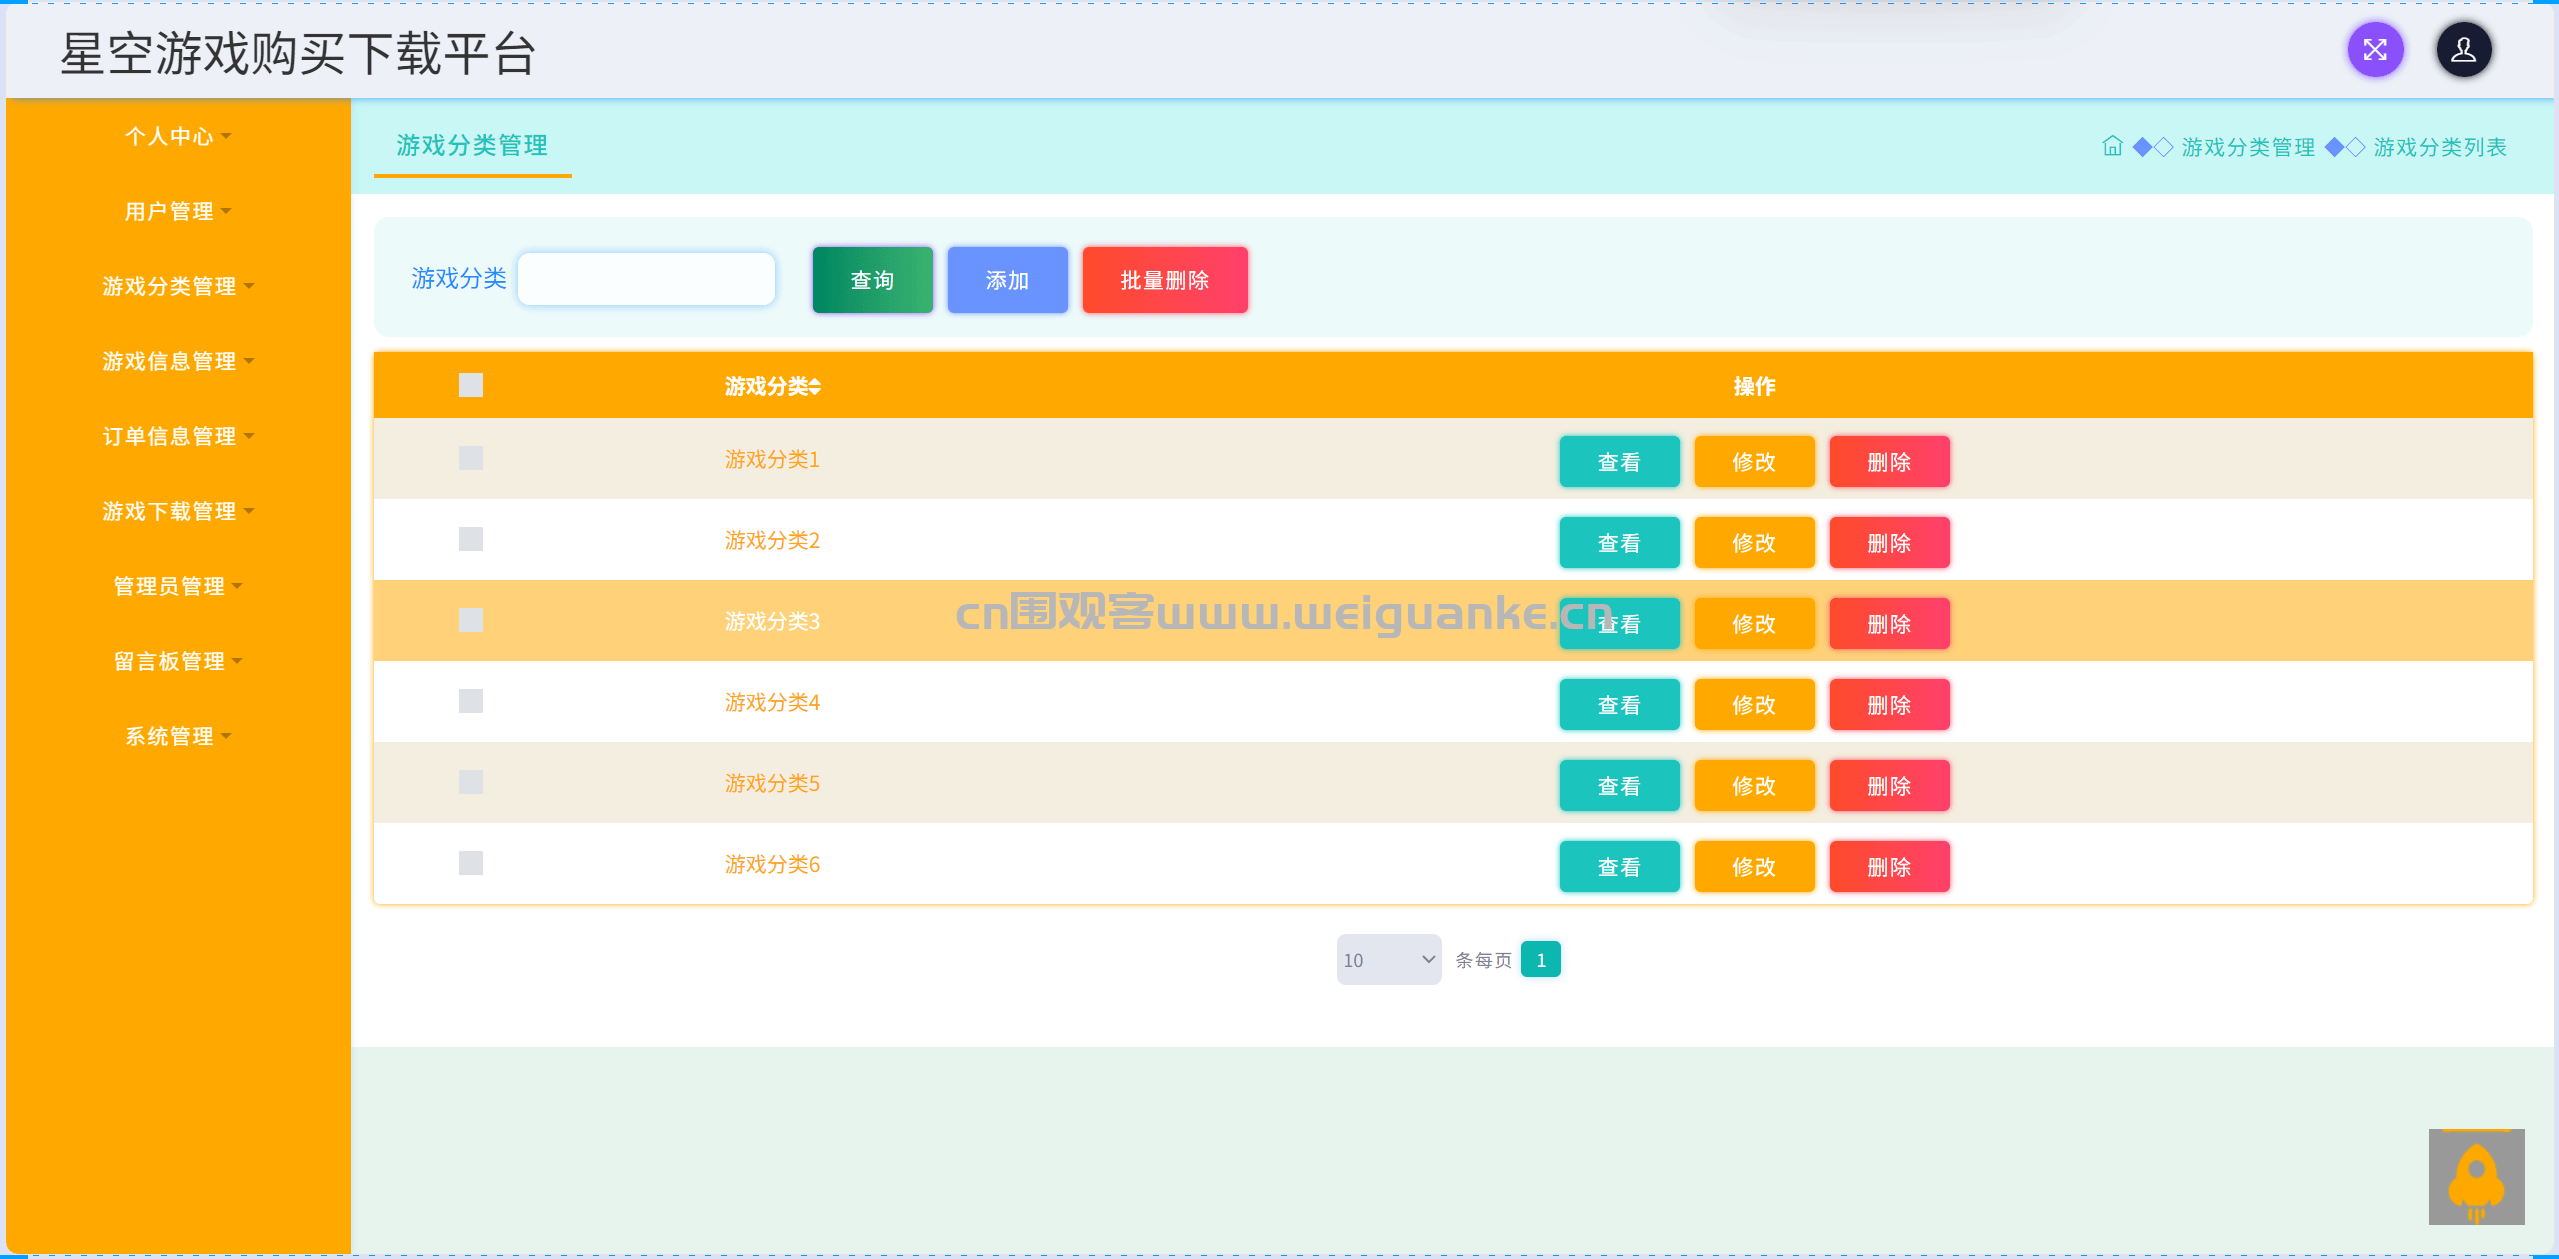Edit 游戏分类1 using 修改 button

coord(1754,462)
